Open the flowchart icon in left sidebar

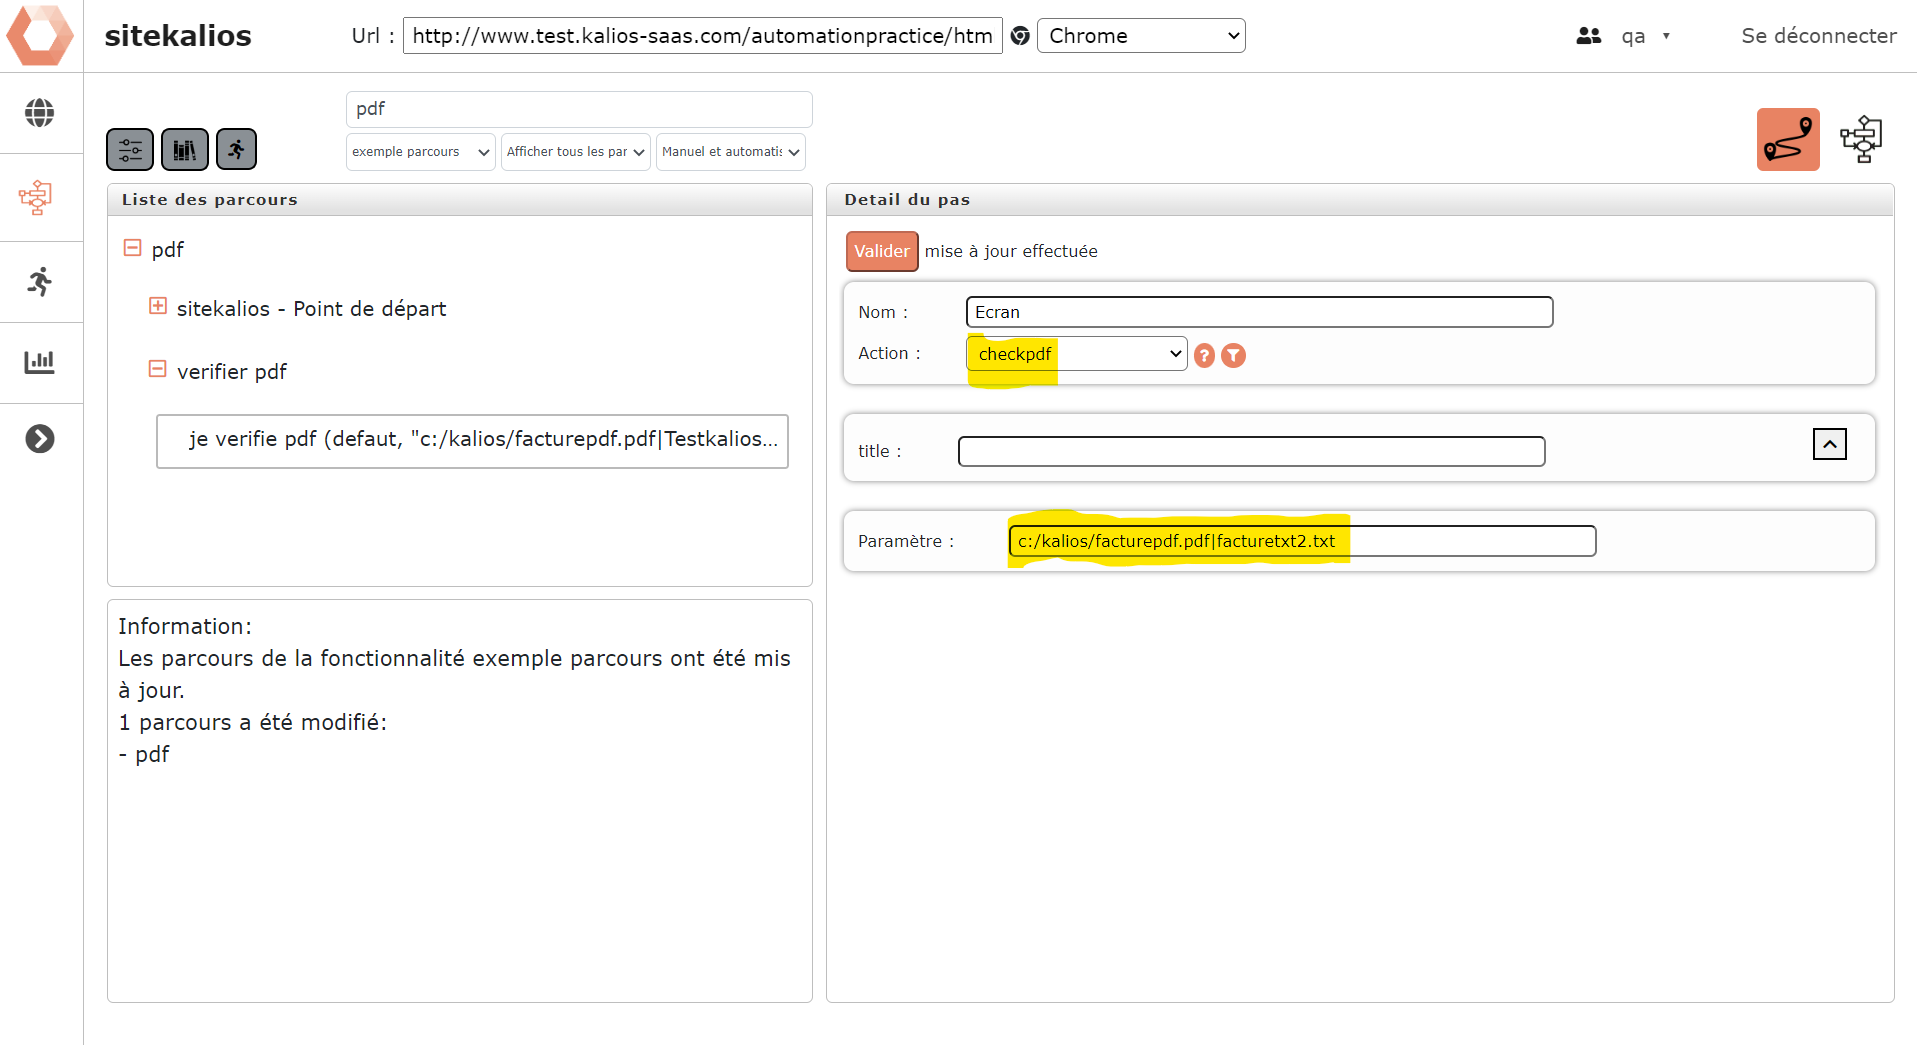coord(36,197)
